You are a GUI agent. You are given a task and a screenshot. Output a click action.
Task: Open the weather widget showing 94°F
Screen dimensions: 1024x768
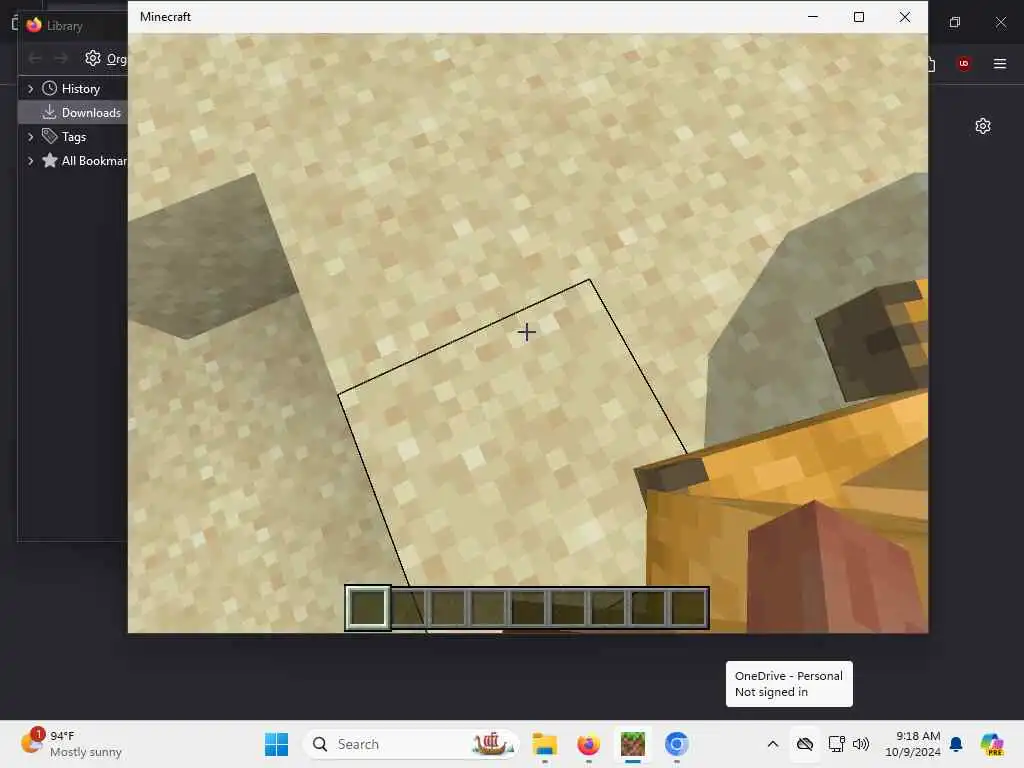point(72,744)
